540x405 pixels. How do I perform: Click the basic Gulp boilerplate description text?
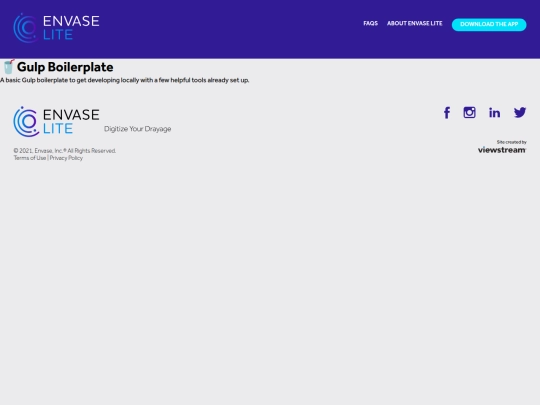(x=124, y=80)
